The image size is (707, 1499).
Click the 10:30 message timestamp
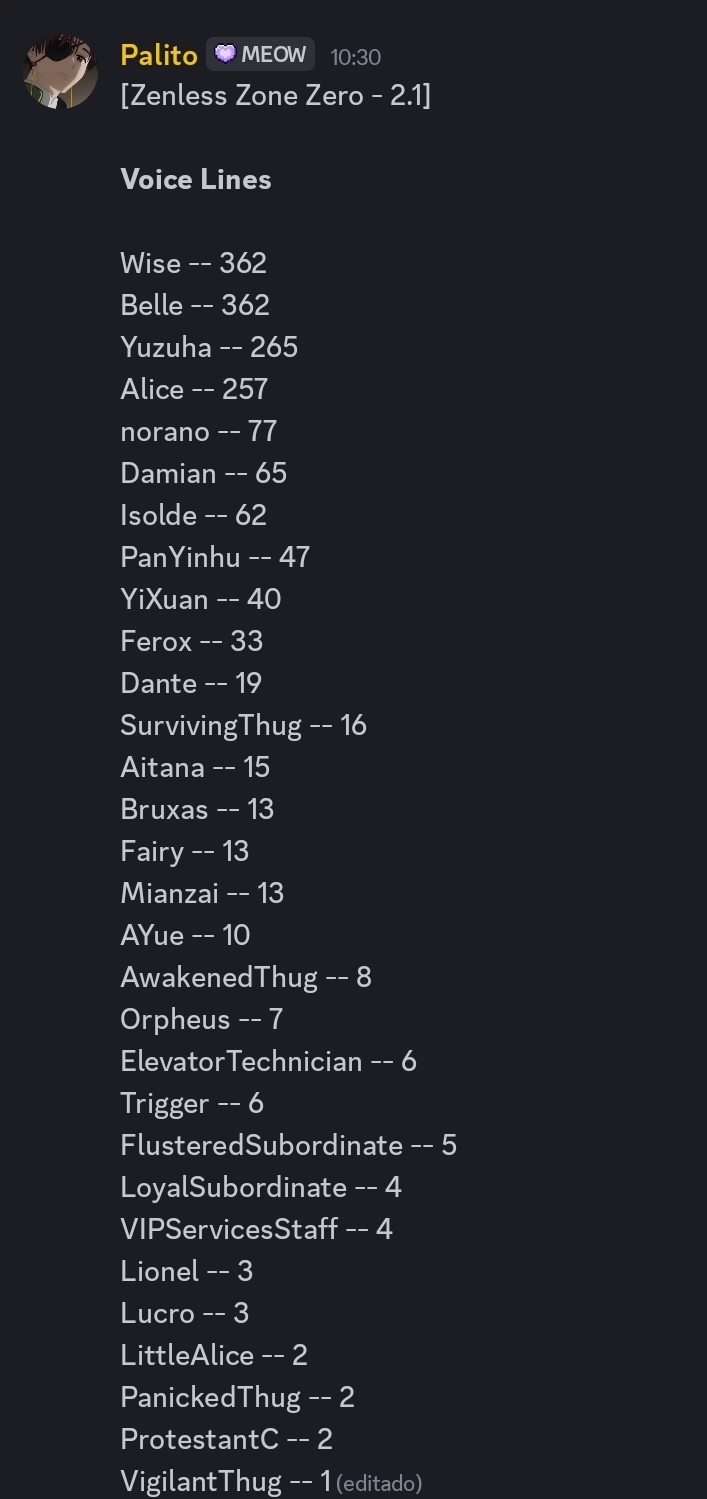coord(355,57)
